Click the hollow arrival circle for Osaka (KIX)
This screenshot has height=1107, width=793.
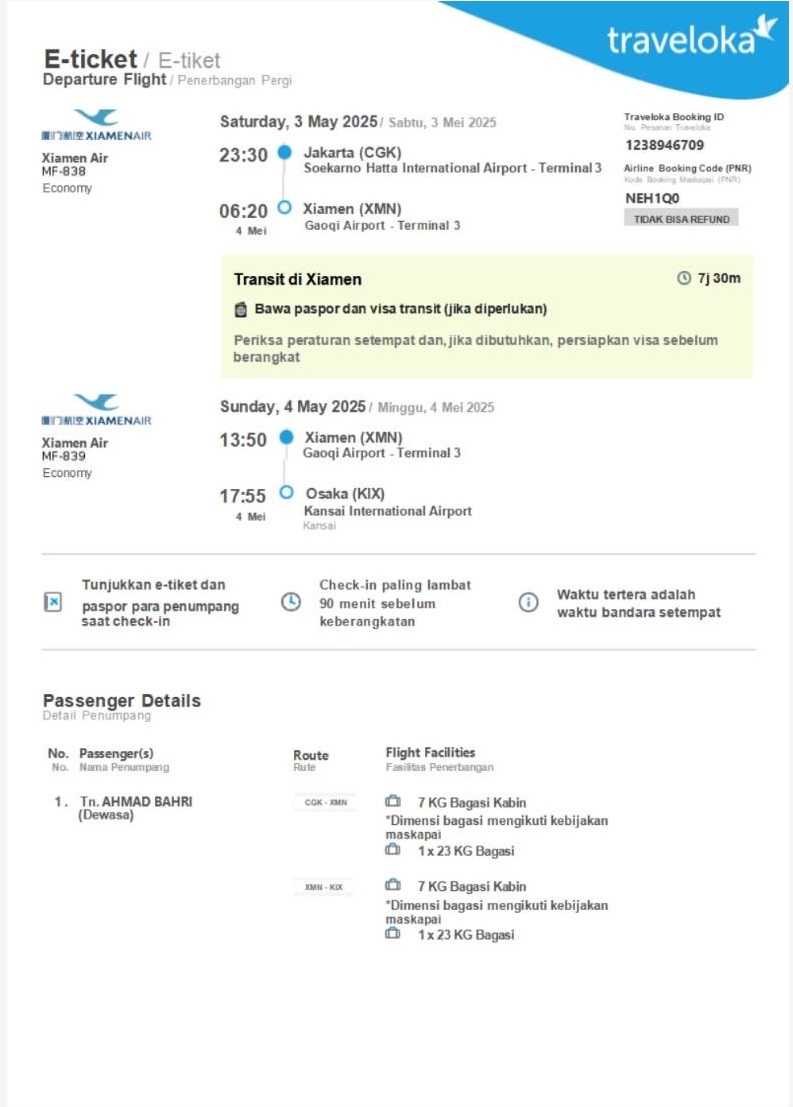(287, 493)
